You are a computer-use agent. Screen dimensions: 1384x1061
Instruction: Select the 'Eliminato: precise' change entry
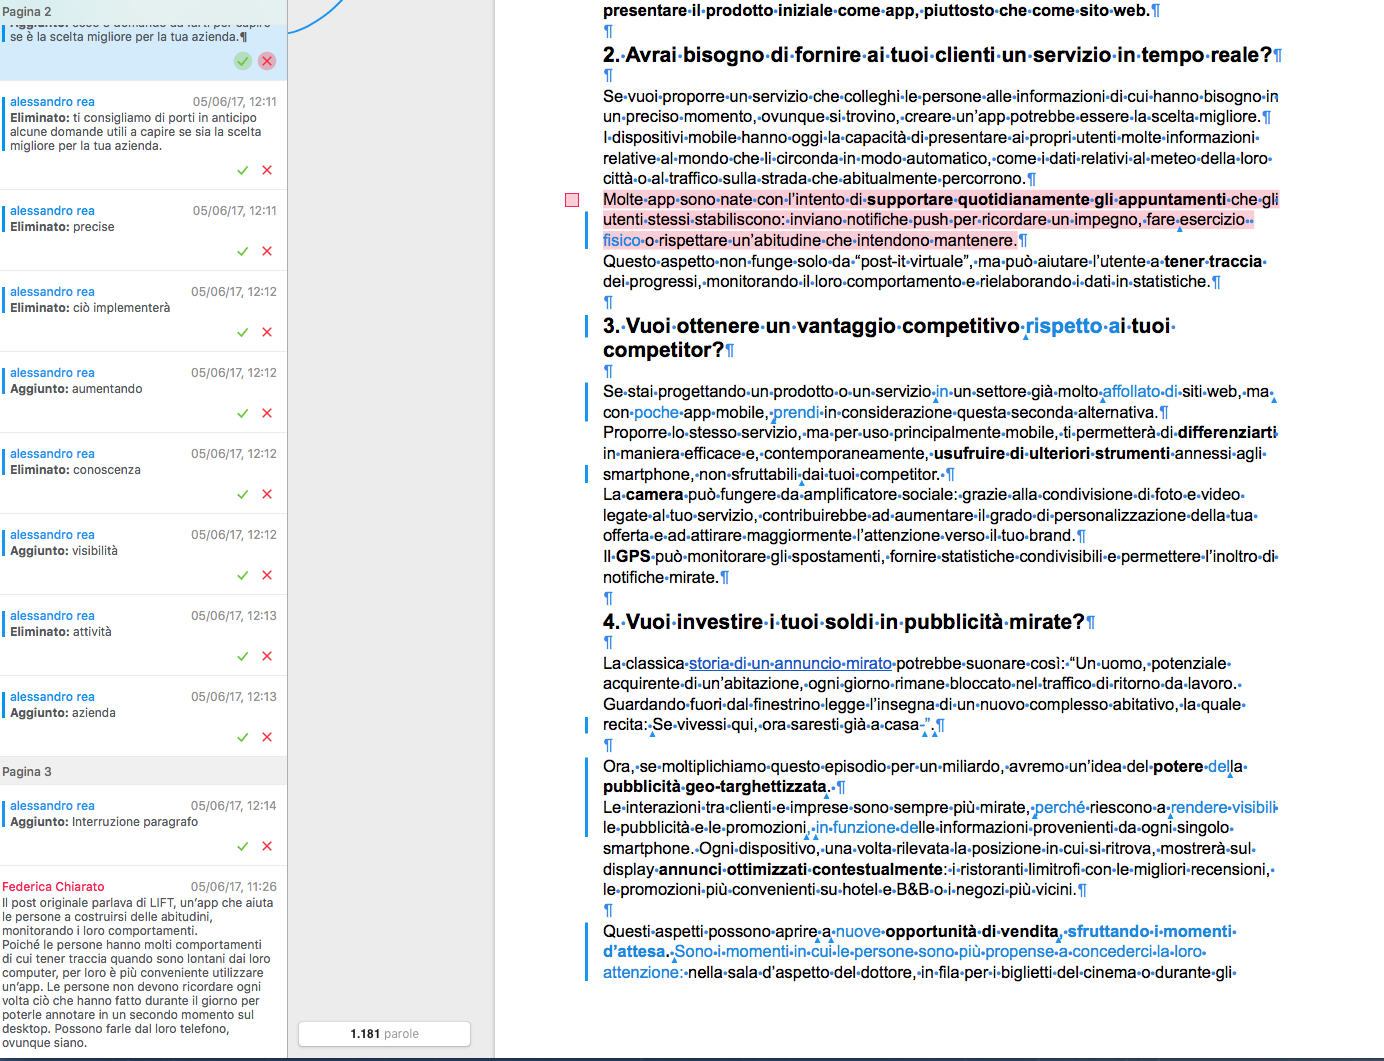(143, 230)
